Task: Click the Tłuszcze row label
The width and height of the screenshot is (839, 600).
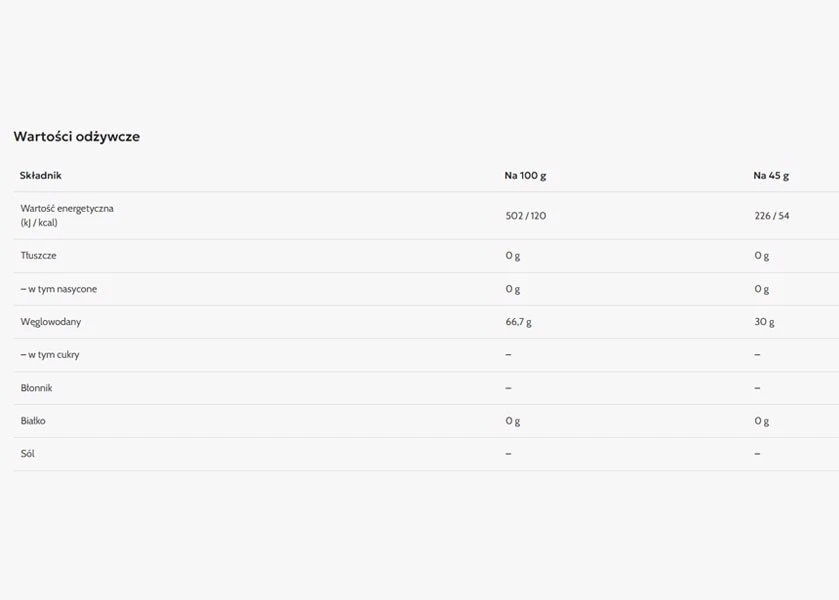Action: (39, 255)
